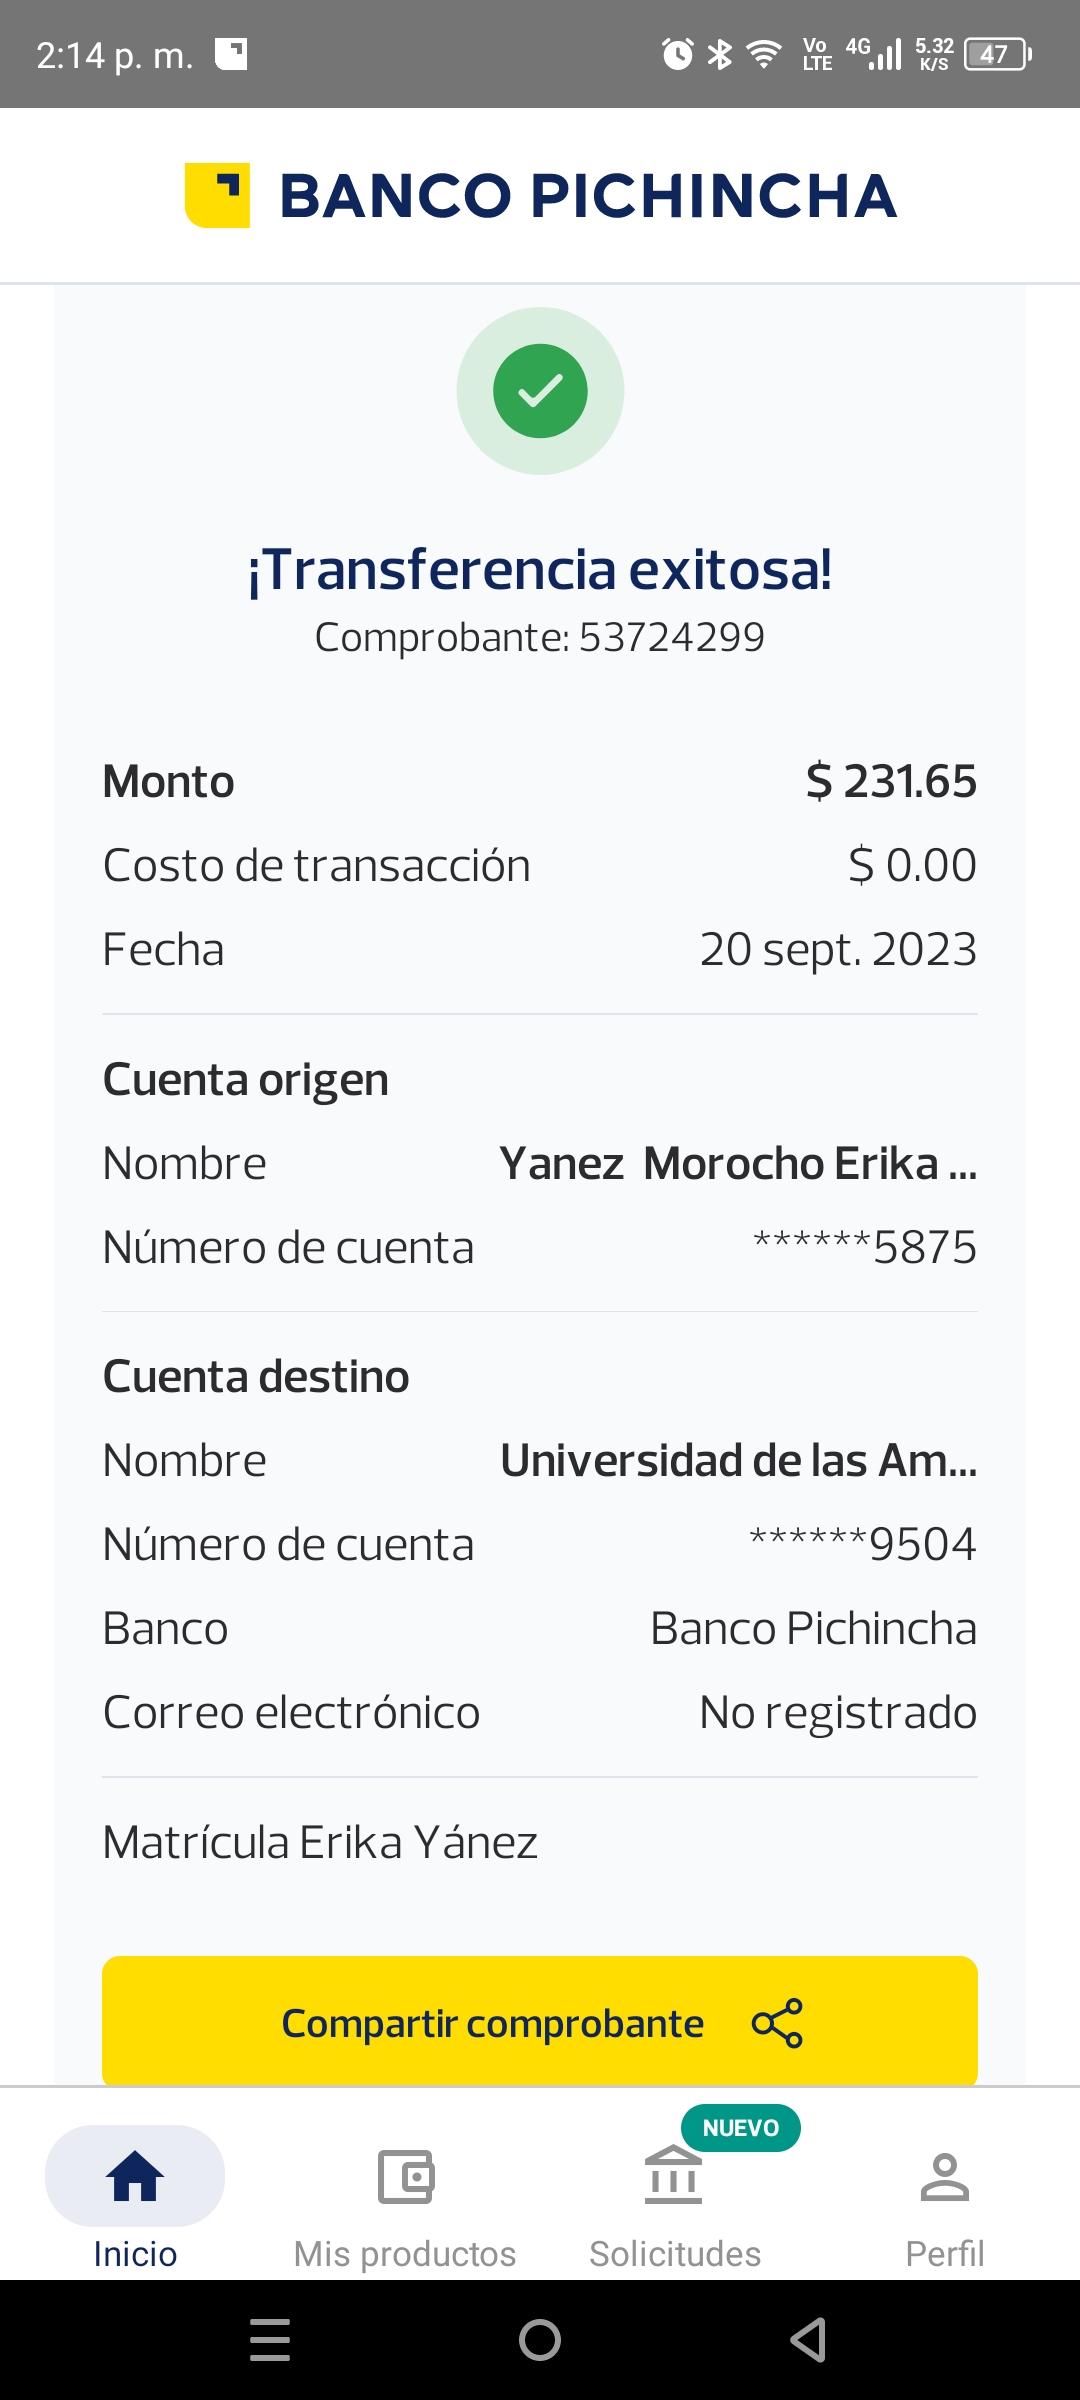Tap the alarm clock status icon
This screenshot has width=1080, height=2400.
pyautogui.click(x=678, y=54)
